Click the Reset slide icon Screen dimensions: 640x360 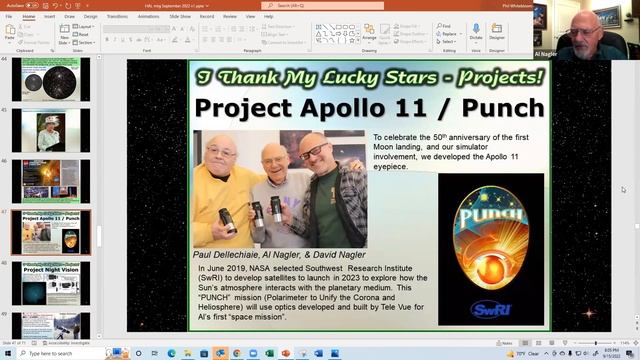pyautogui.click(x=81, y=35)
